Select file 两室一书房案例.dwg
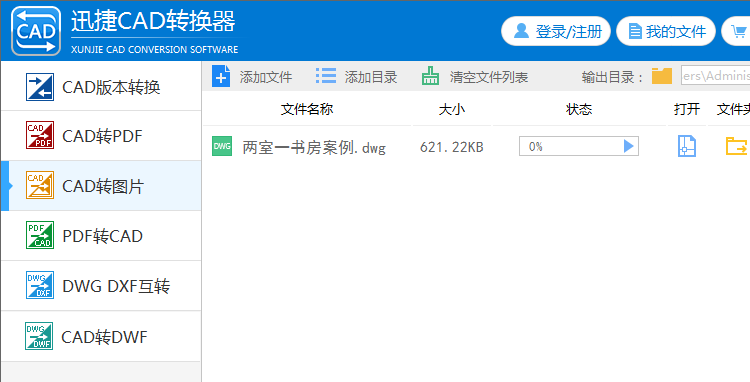750x382 pixels. 314,147
